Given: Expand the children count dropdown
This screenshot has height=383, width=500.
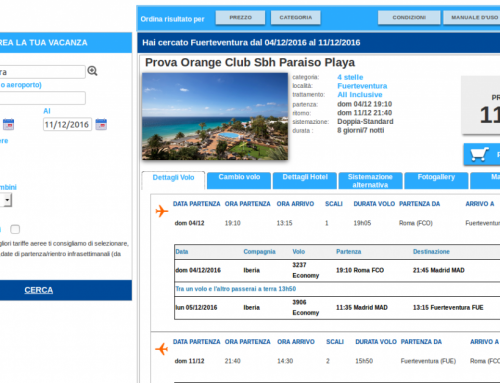Looking at the screenshot, I should point(6,200).
